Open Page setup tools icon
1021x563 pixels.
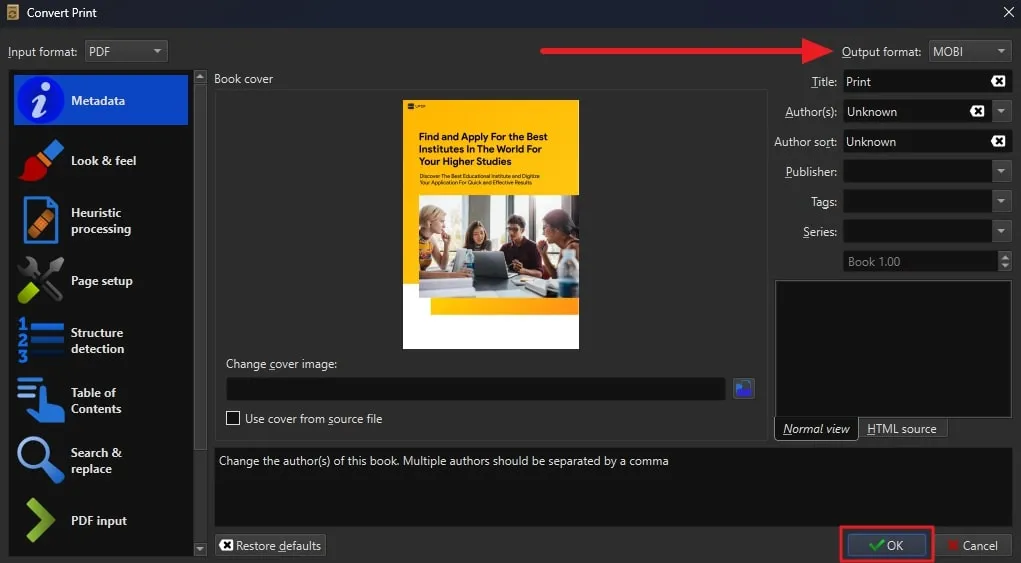pyautogui.click(x=41, y=281)
